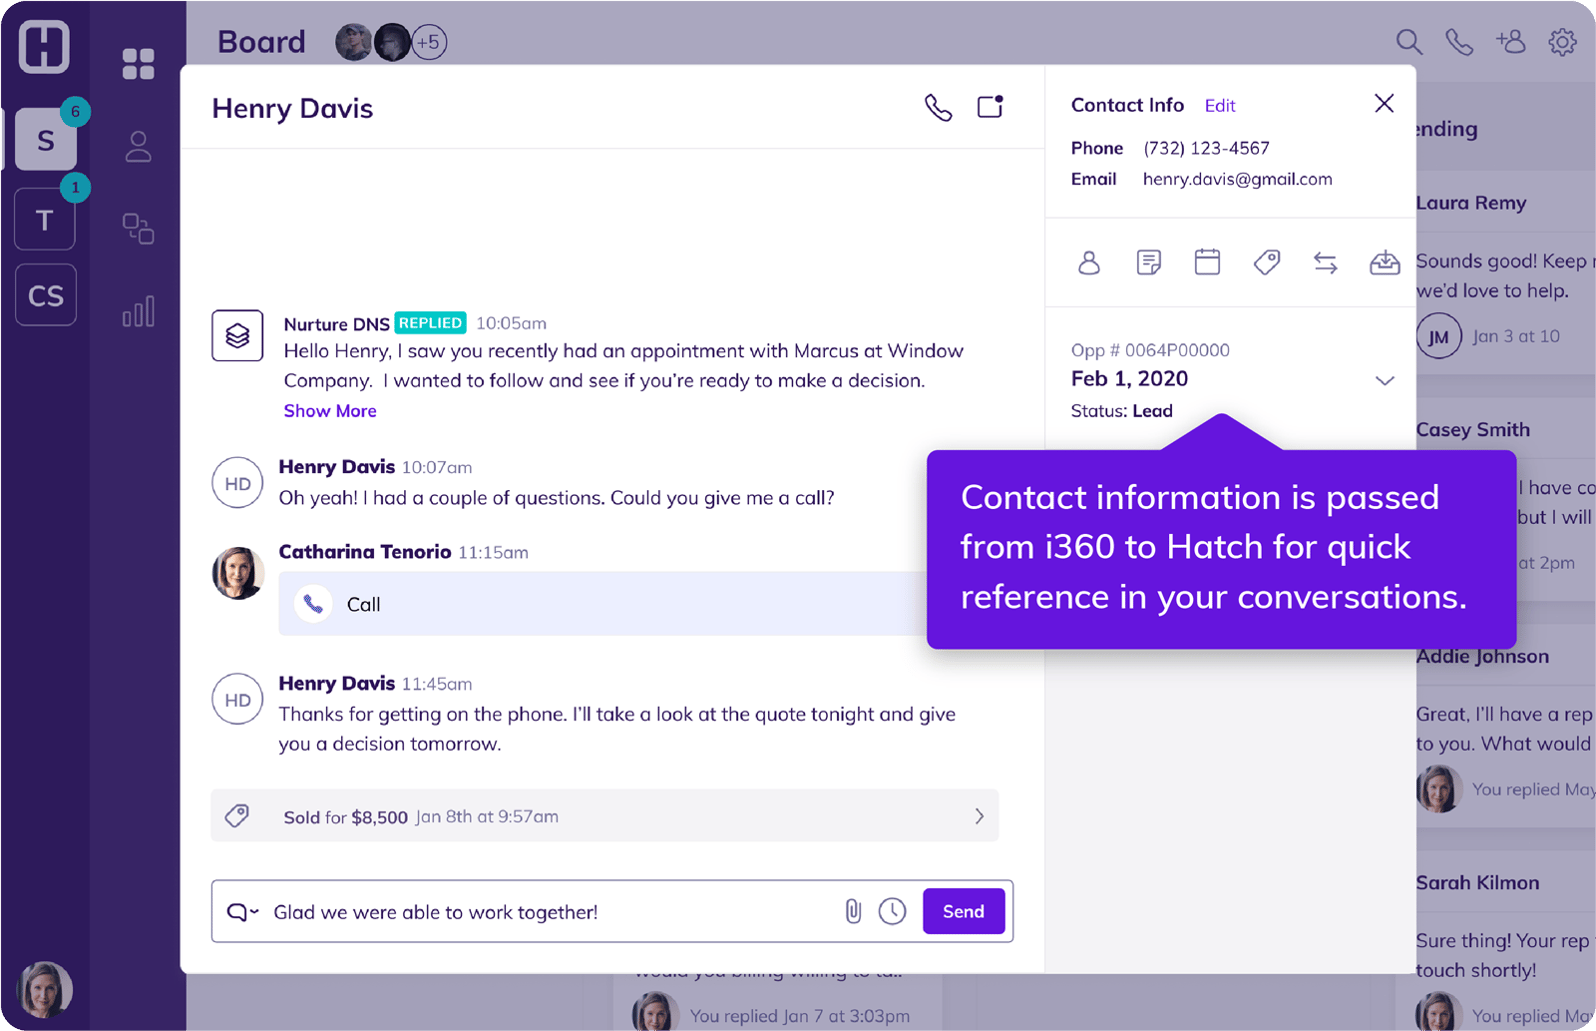Open the analytics bar chart sidebar icon
Image resolution: width=1596 pixels, height=1031 pixels.
click(x=138, y=311)
